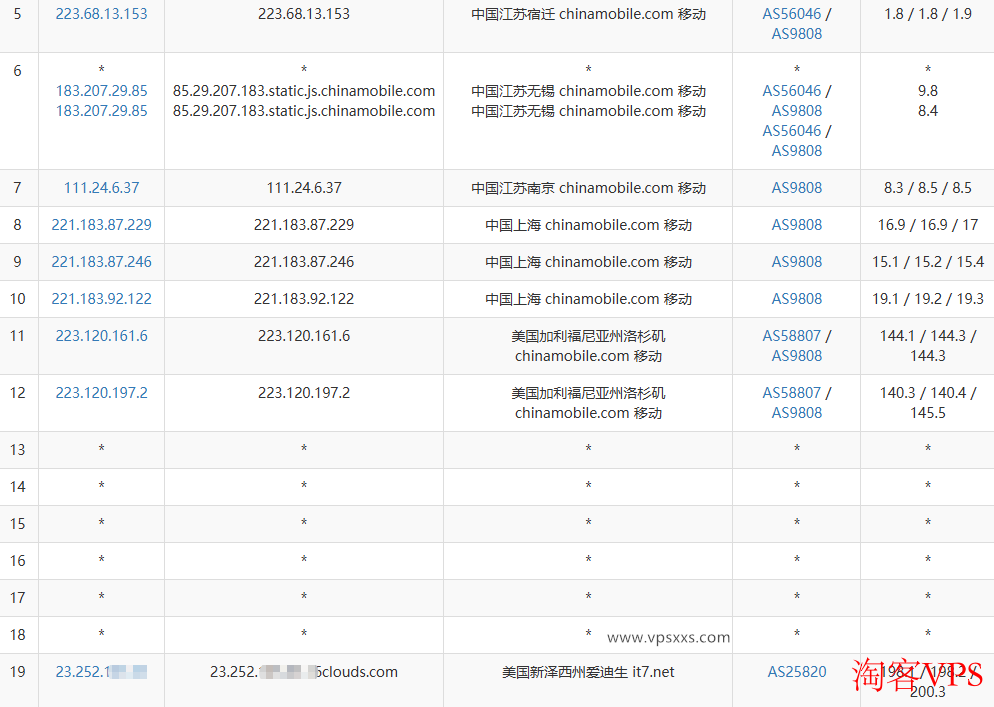994x707 pixels.
Task: Open the 223.68.13.153 link on hop 5
Action: [101, 13]
